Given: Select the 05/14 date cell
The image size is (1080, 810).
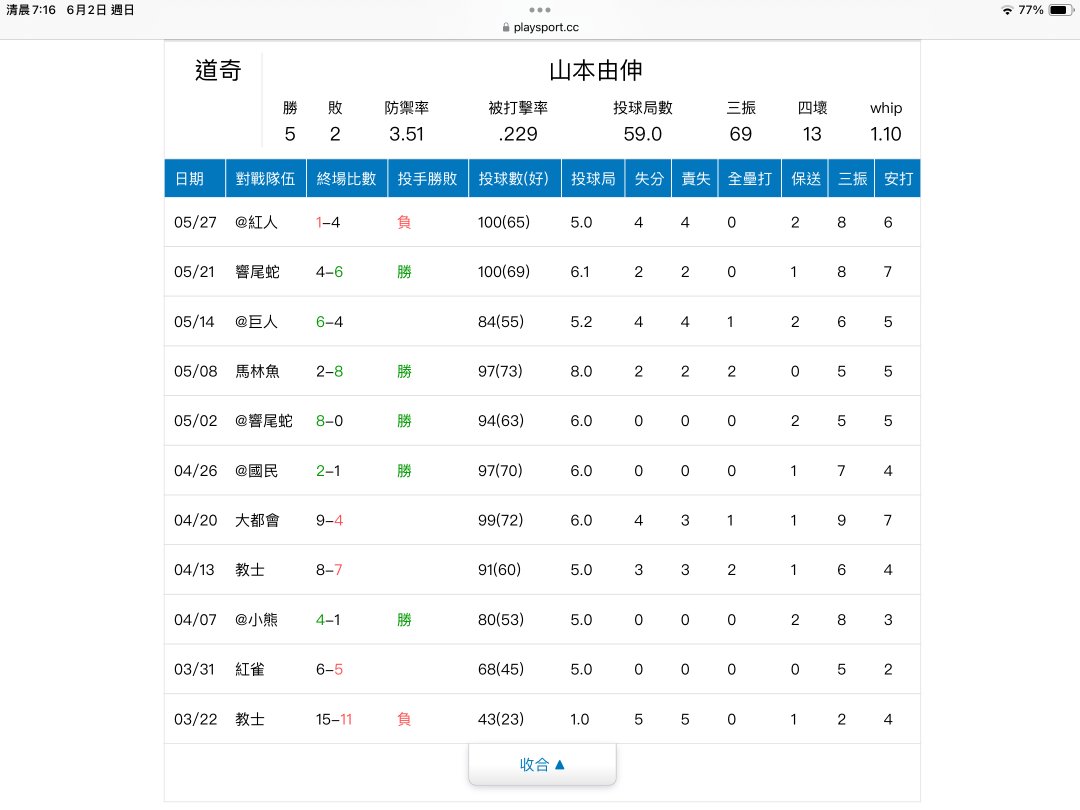Looking at the screenshot, I should (194, 322).
